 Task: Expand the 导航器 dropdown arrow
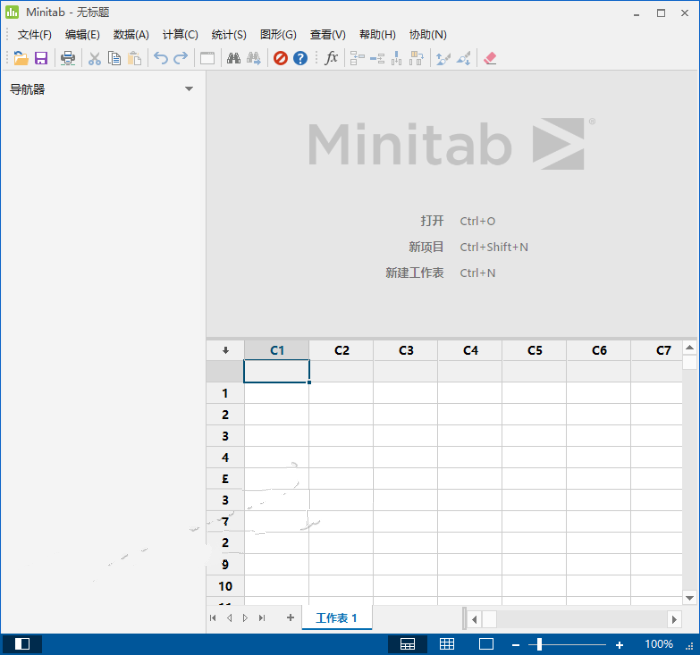coord(189,89)
